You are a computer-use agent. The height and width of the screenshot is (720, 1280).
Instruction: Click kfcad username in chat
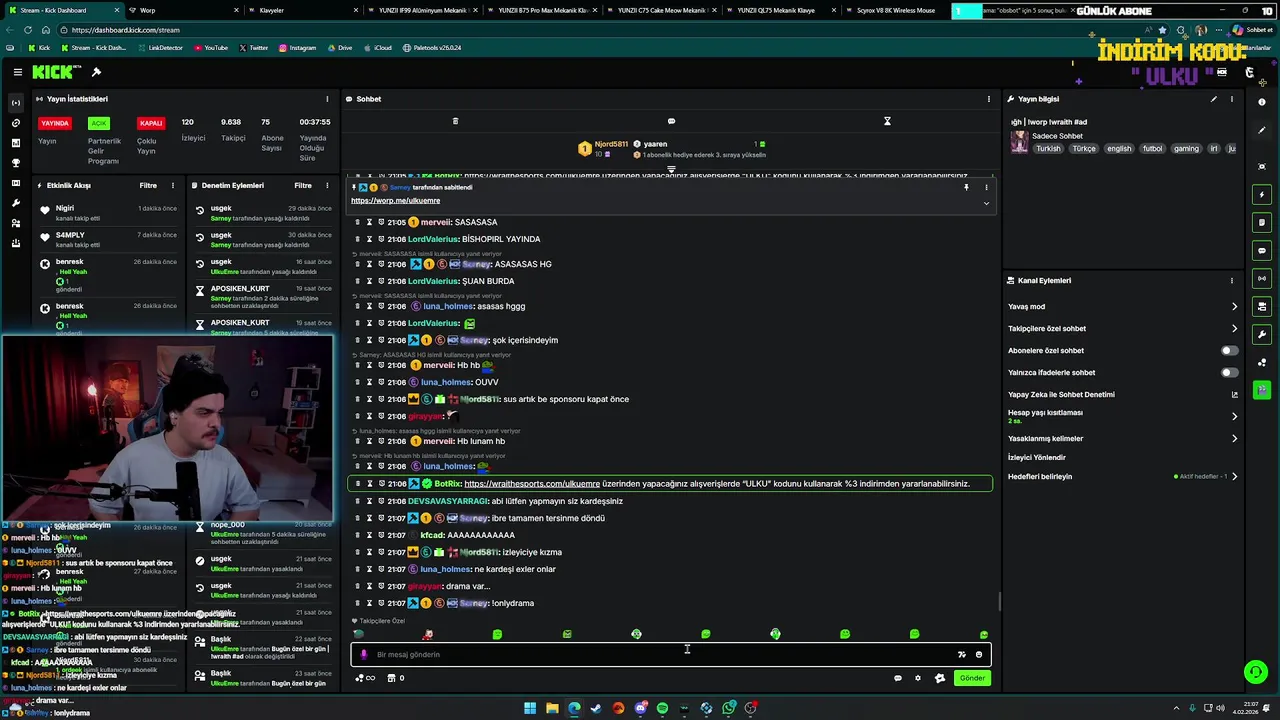click(432, 535)
